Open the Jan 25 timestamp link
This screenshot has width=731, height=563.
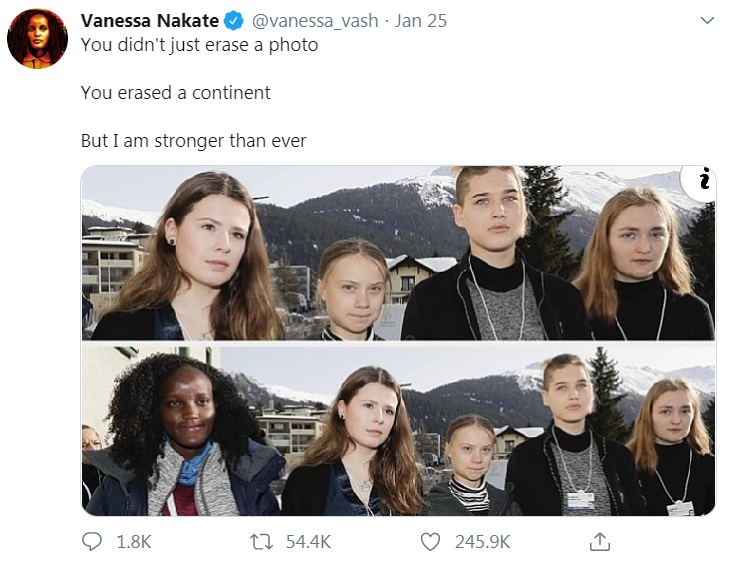(x=422, y=21)
